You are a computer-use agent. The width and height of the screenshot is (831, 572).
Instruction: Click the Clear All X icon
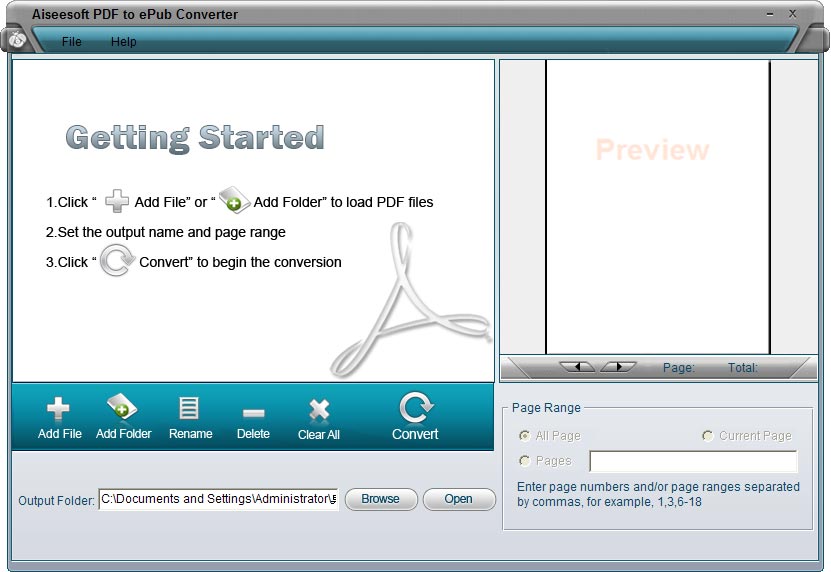[319, 410]
